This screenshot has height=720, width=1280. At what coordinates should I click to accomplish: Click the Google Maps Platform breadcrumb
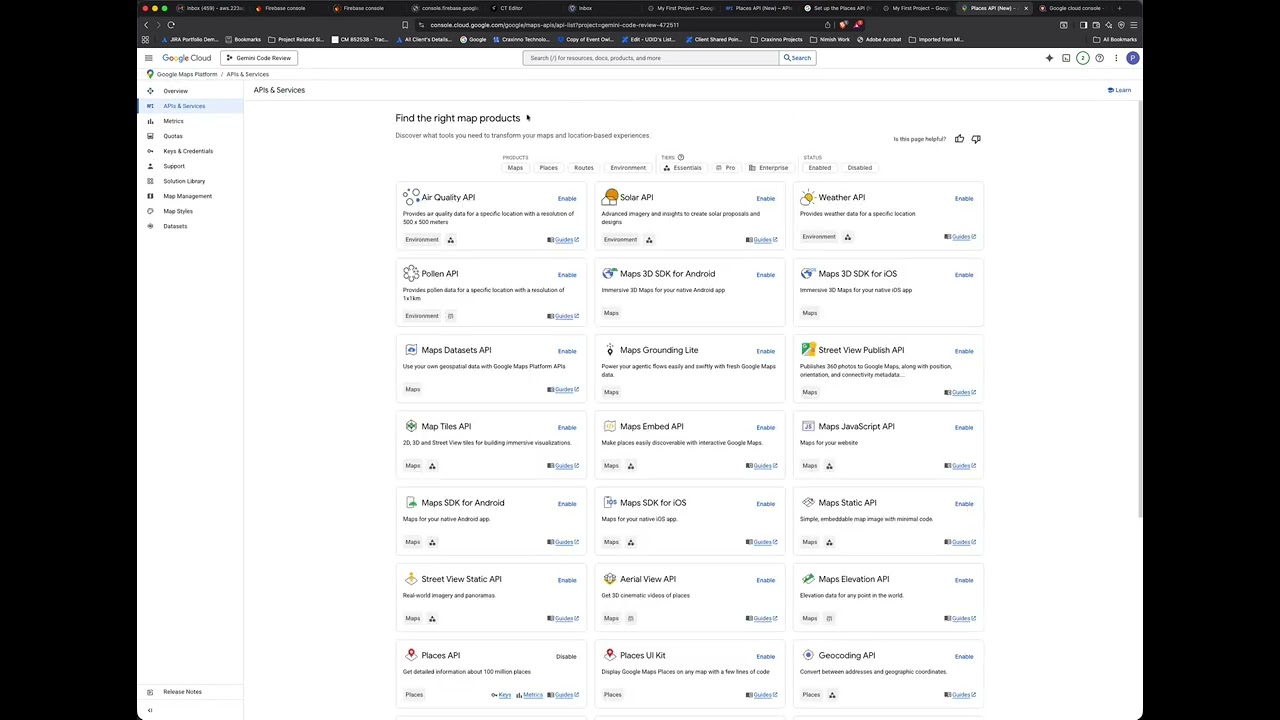(187, 74)
